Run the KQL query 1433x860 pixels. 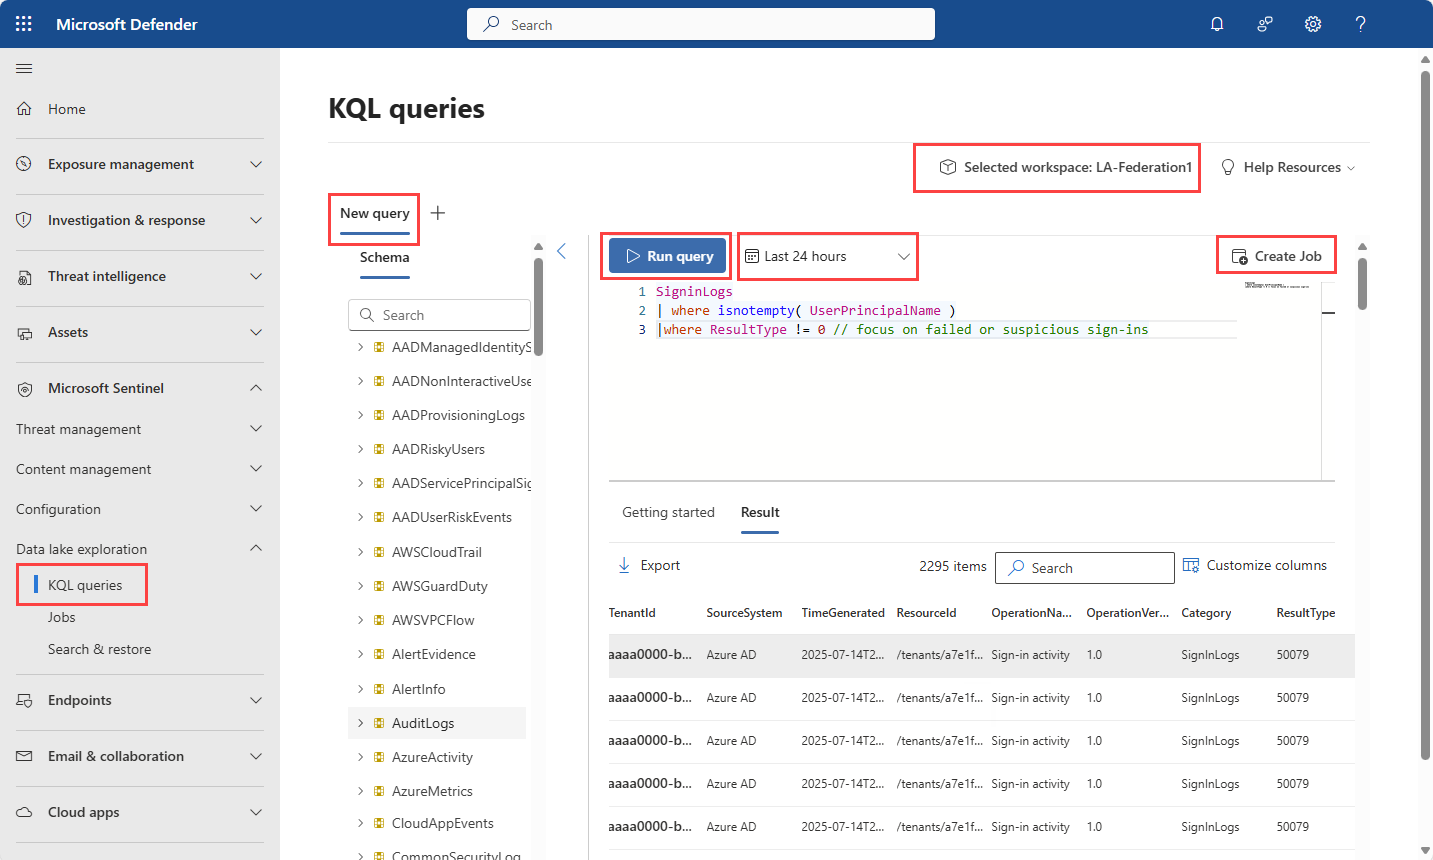click(x=668, y=256)
